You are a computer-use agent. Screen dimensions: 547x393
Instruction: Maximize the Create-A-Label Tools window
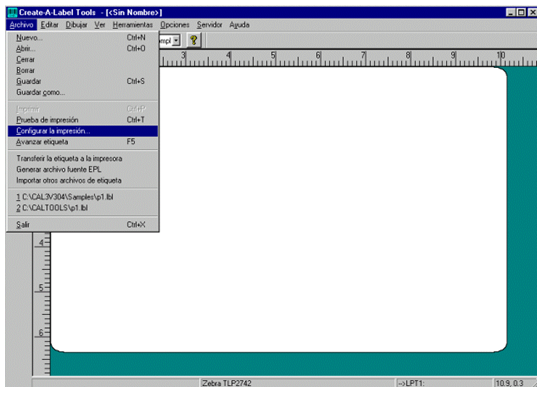521,13
